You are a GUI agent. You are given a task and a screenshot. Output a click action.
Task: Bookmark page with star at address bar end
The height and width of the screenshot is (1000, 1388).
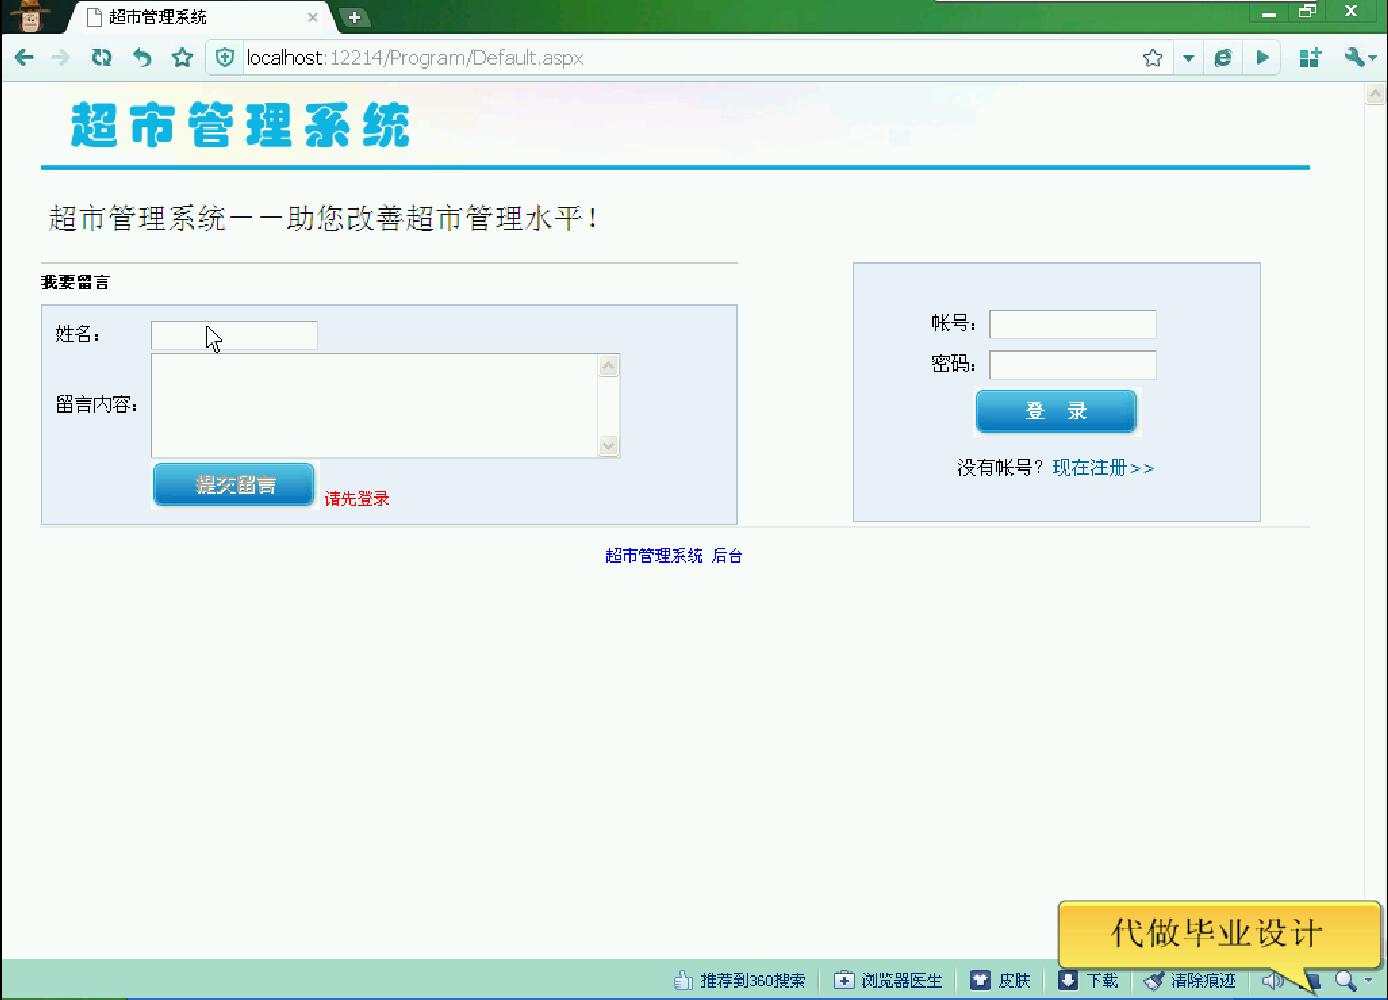click(1153, 58)
